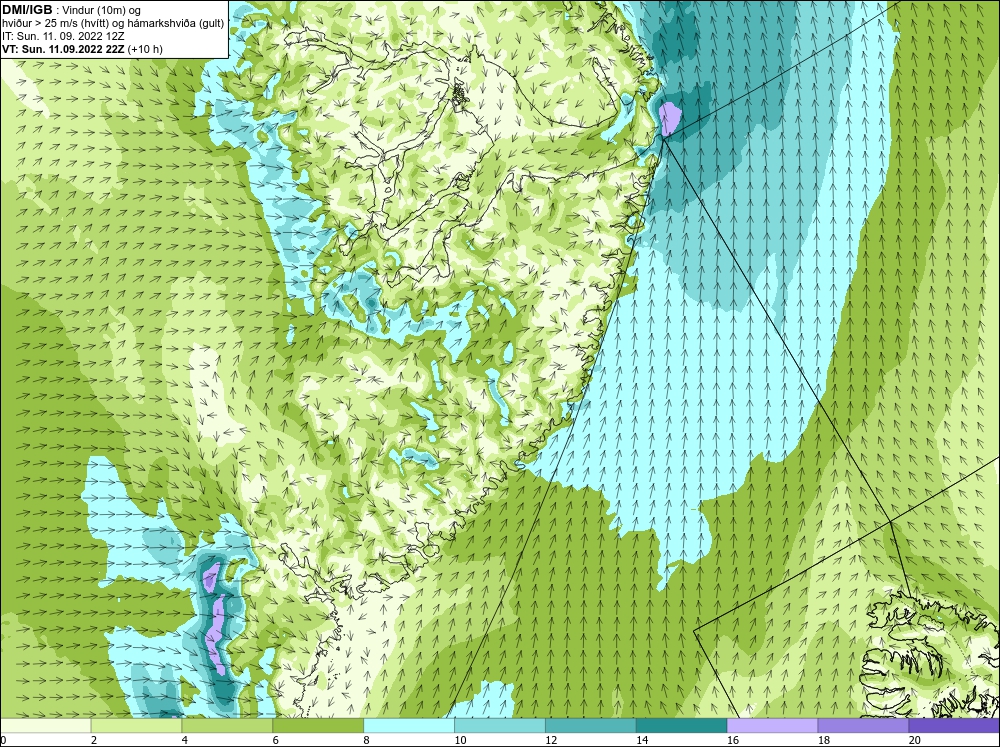Click the above 20 m/s violet legend swatch
1000x747 pixels.
click(954, 725)
